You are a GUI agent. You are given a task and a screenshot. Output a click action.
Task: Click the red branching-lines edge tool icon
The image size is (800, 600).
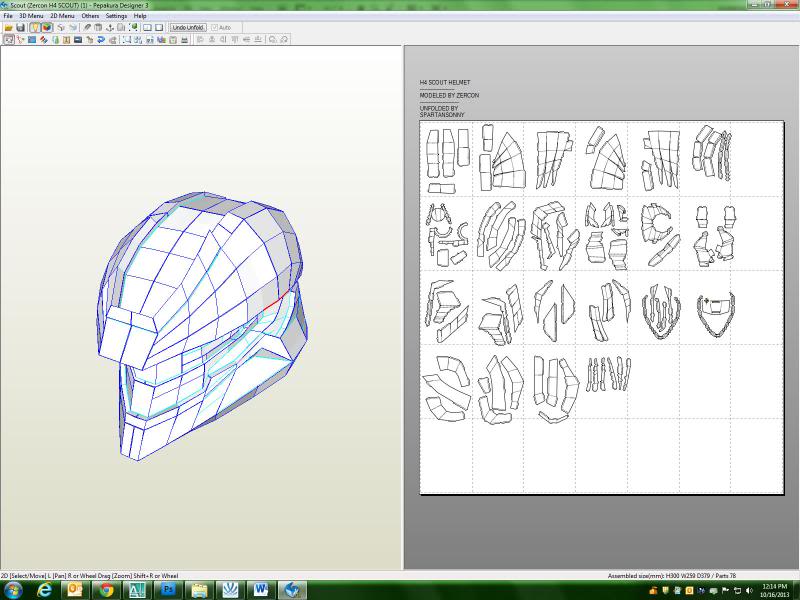point(20,39)
